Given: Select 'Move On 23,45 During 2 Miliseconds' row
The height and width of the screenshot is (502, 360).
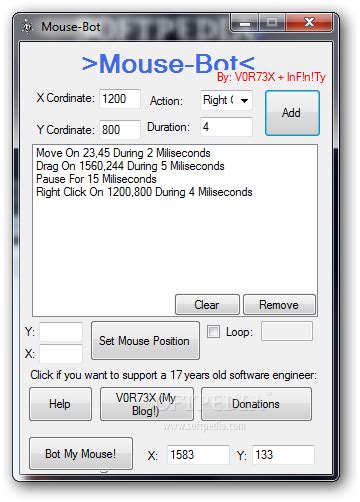Looking at the screenshot, I should click(123, 153).
